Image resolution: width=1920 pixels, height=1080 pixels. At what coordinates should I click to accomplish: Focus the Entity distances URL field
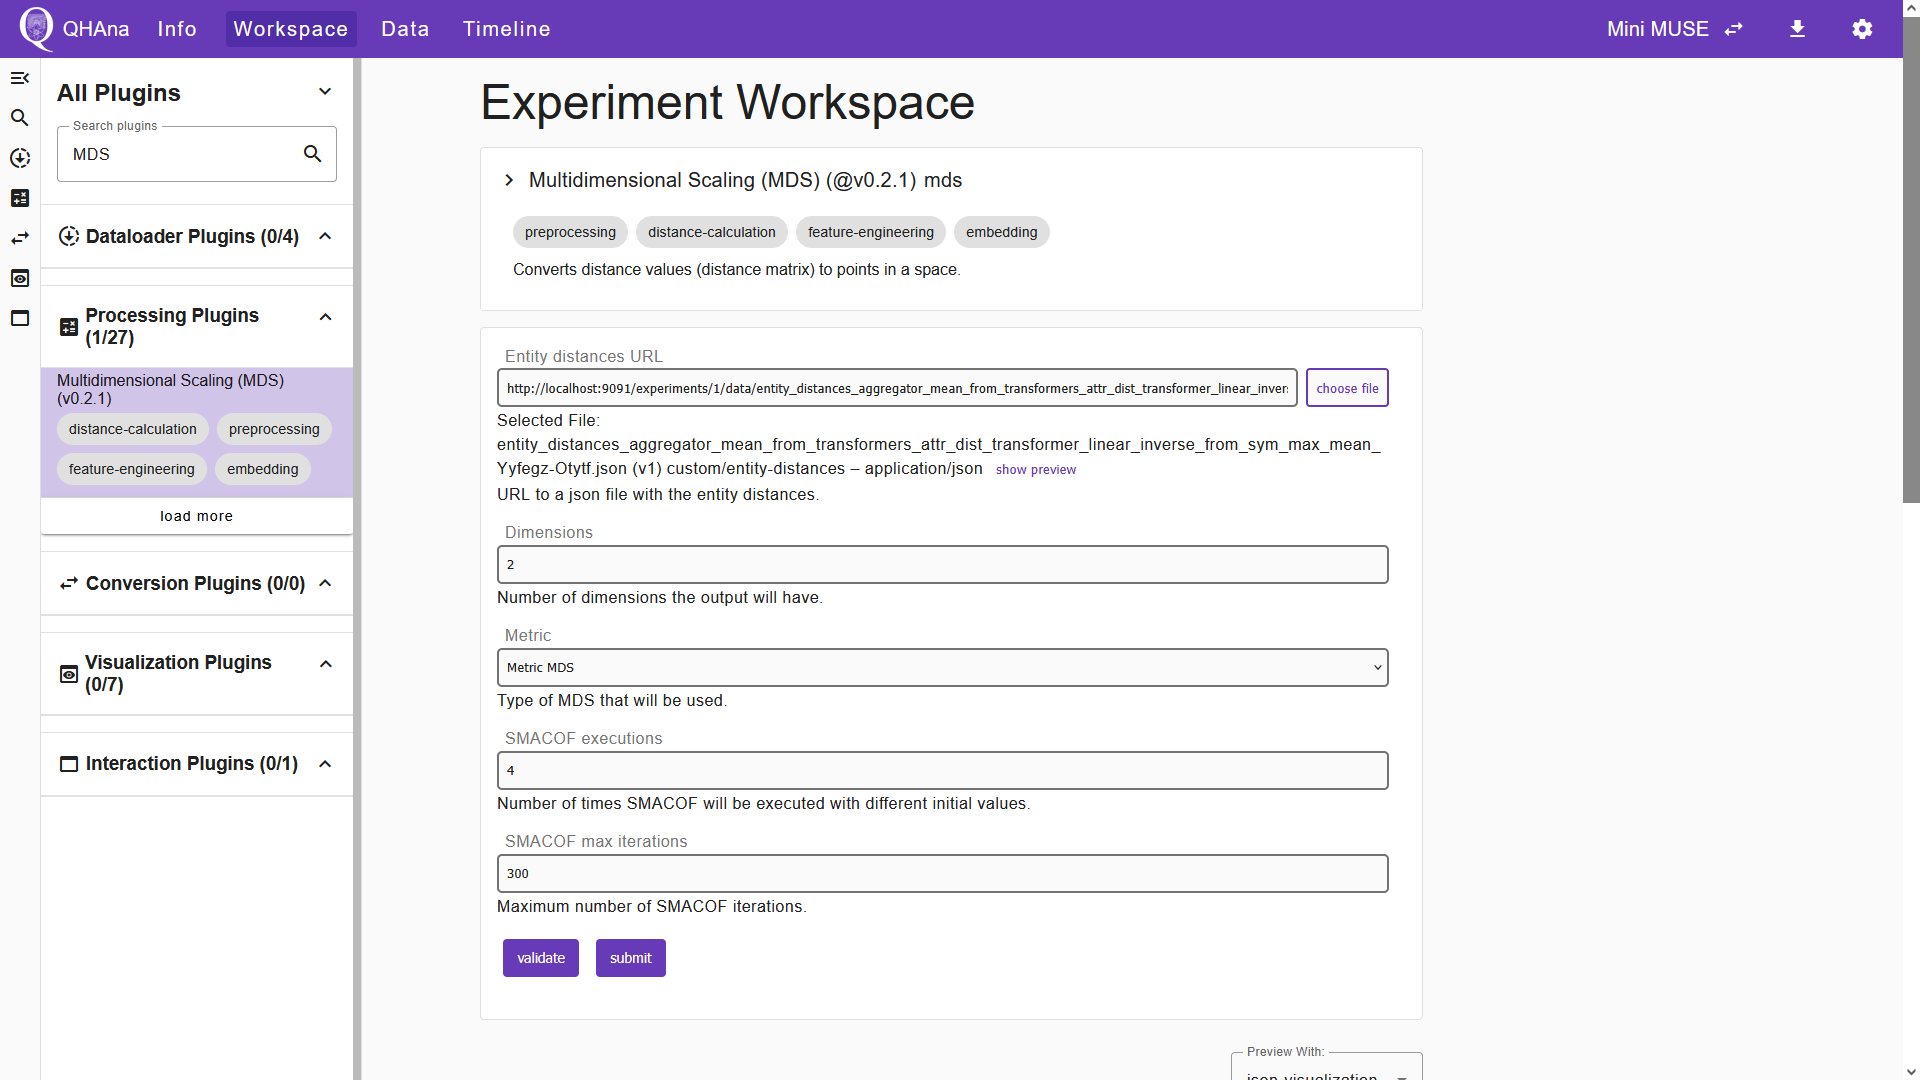click(897, 388)
